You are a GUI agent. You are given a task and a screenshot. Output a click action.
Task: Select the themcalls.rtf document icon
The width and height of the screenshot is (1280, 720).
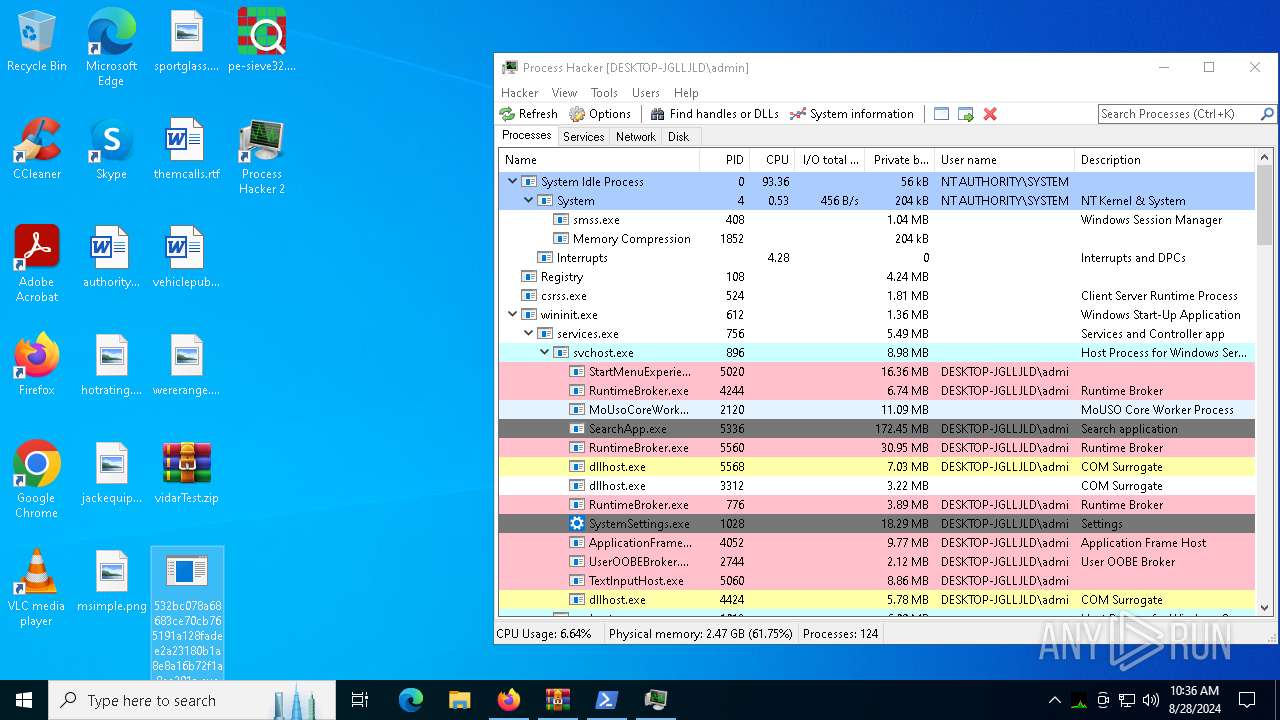click(186, 149)
